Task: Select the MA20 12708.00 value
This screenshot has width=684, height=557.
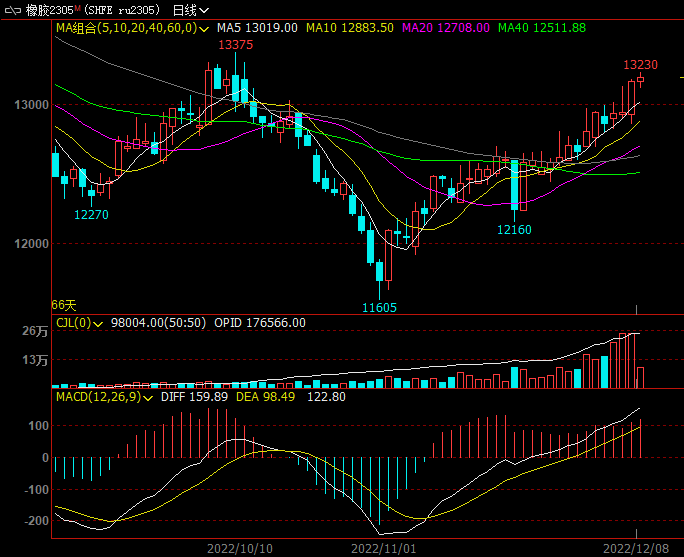Action: pyautogui.click(x=446, y=28)
